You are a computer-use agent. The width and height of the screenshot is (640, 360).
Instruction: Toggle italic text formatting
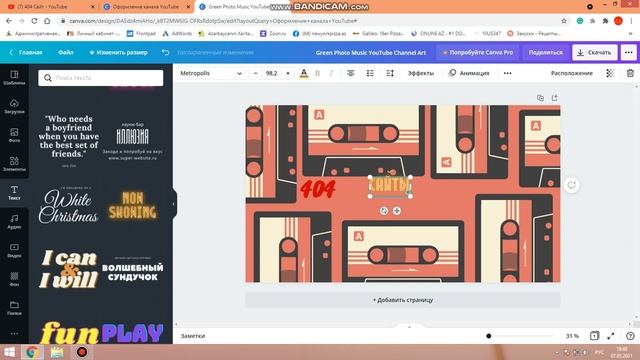331,73
